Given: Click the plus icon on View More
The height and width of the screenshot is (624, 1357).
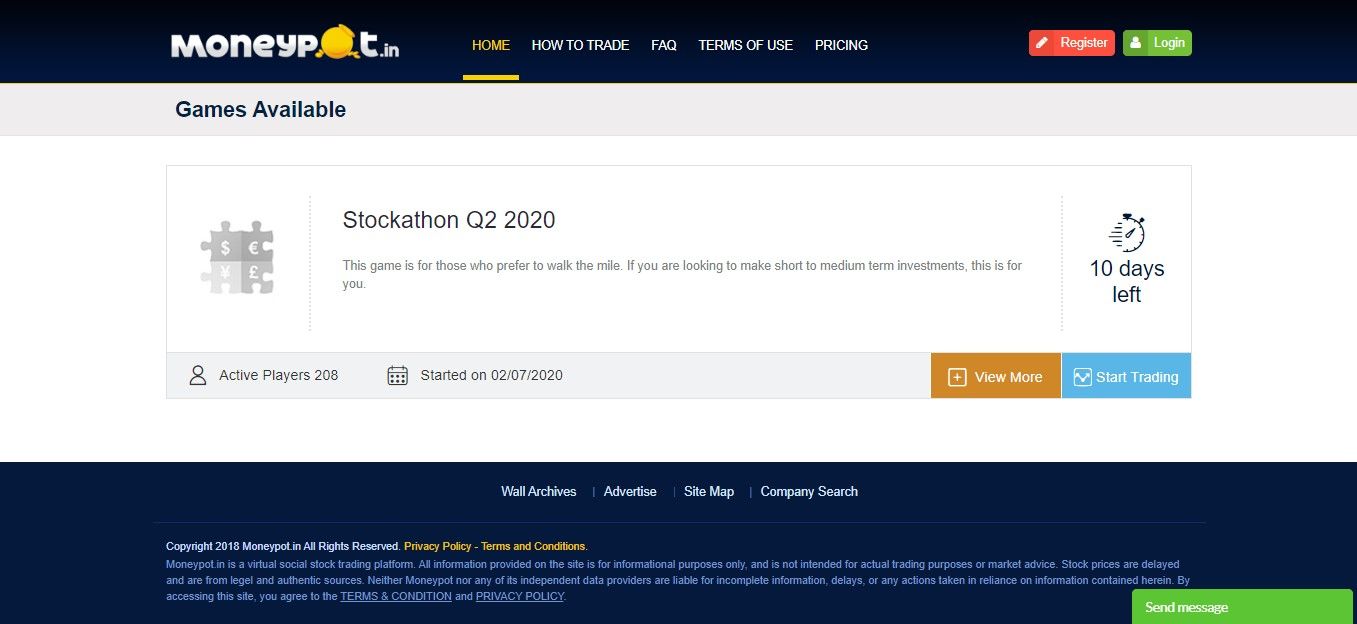Looking at the screenshot, I should 957,377.
